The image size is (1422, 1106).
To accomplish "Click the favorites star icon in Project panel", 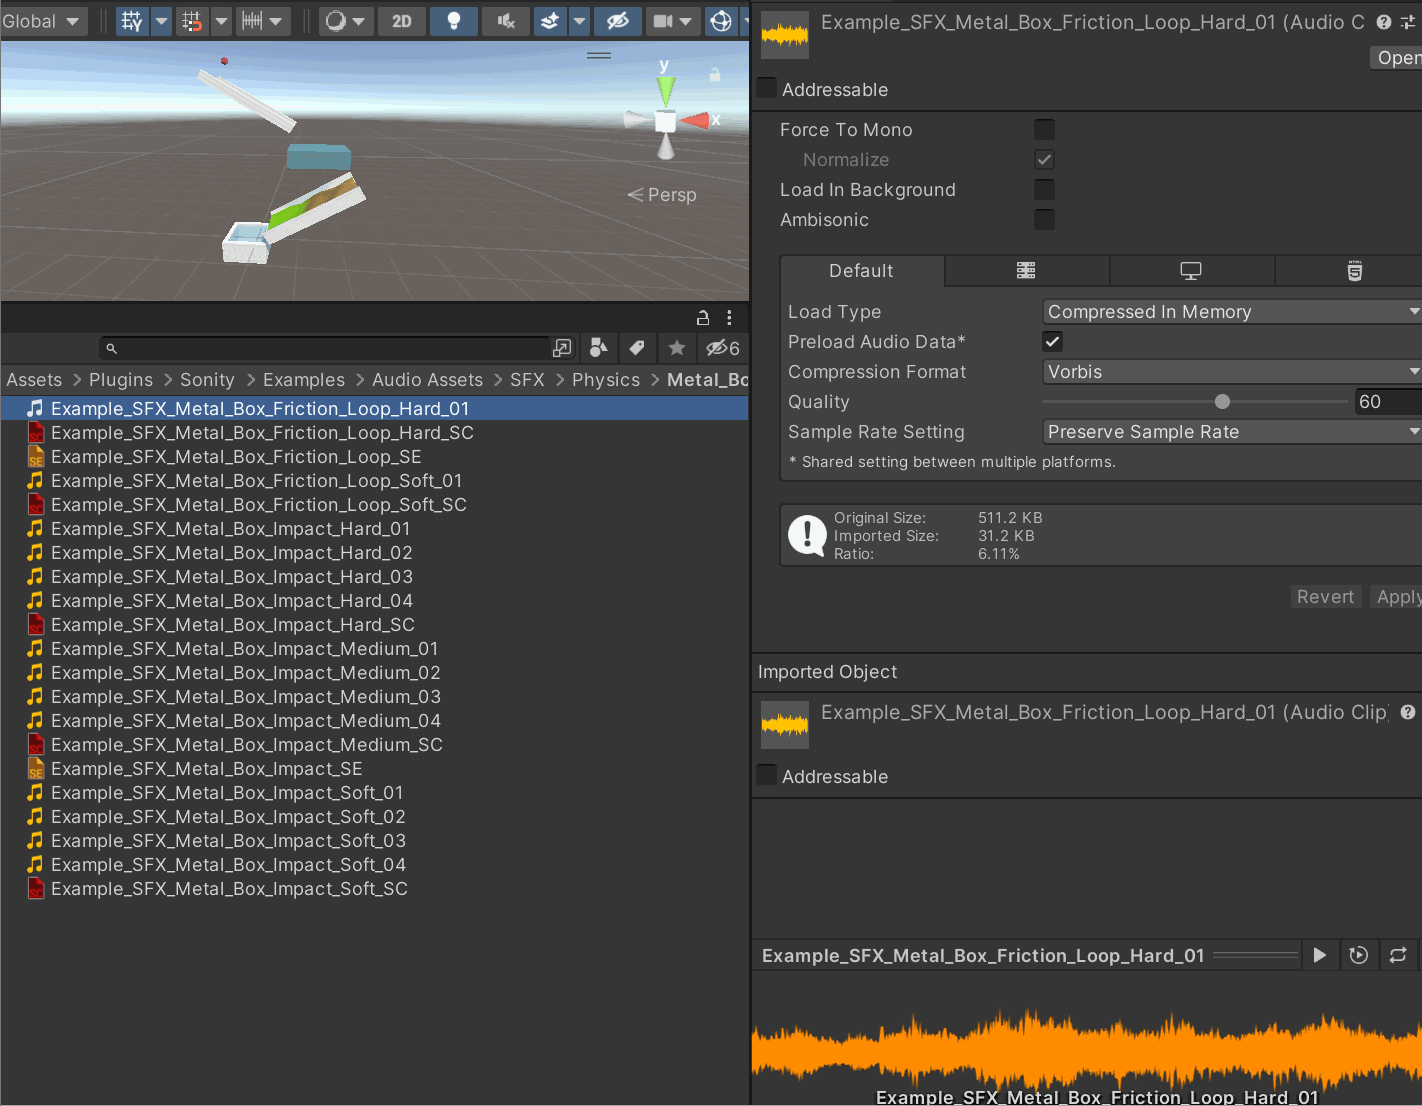I will tap(677, 347).
